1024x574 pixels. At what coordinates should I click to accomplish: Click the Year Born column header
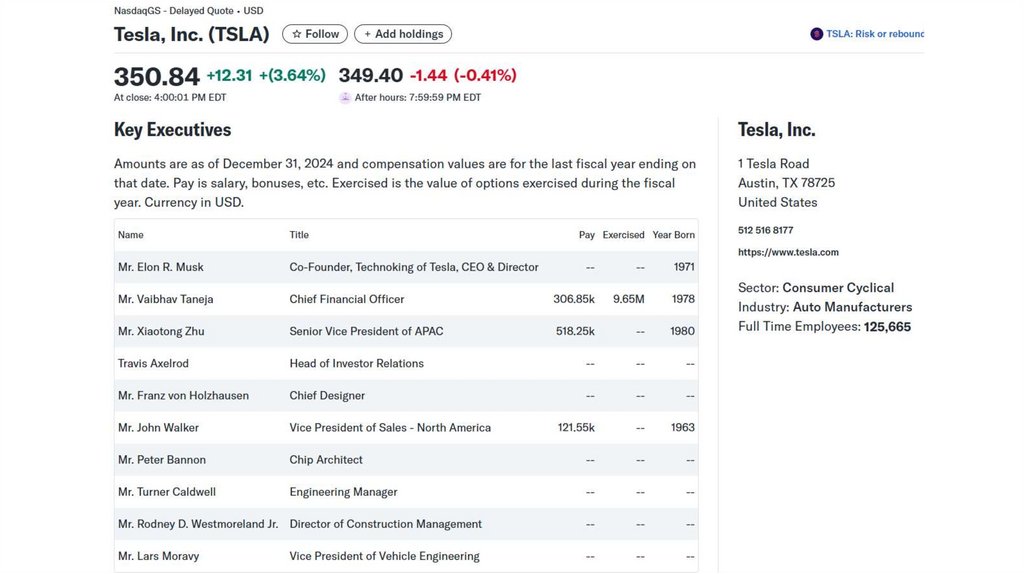(673, 235)
